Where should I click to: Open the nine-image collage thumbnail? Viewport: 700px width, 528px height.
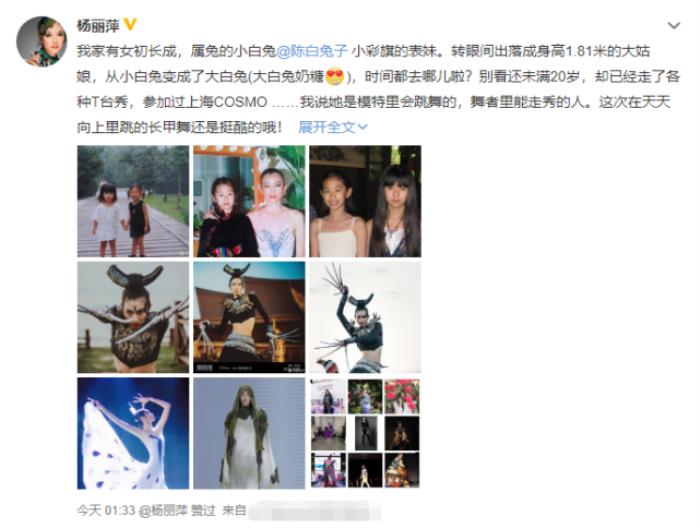coord(365,433)
